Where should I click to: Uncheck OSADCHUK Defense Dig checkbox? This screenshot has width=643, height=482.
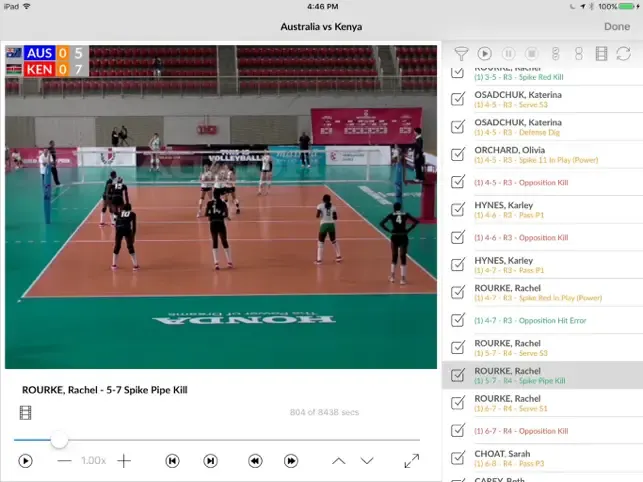[x=458, y=126]
